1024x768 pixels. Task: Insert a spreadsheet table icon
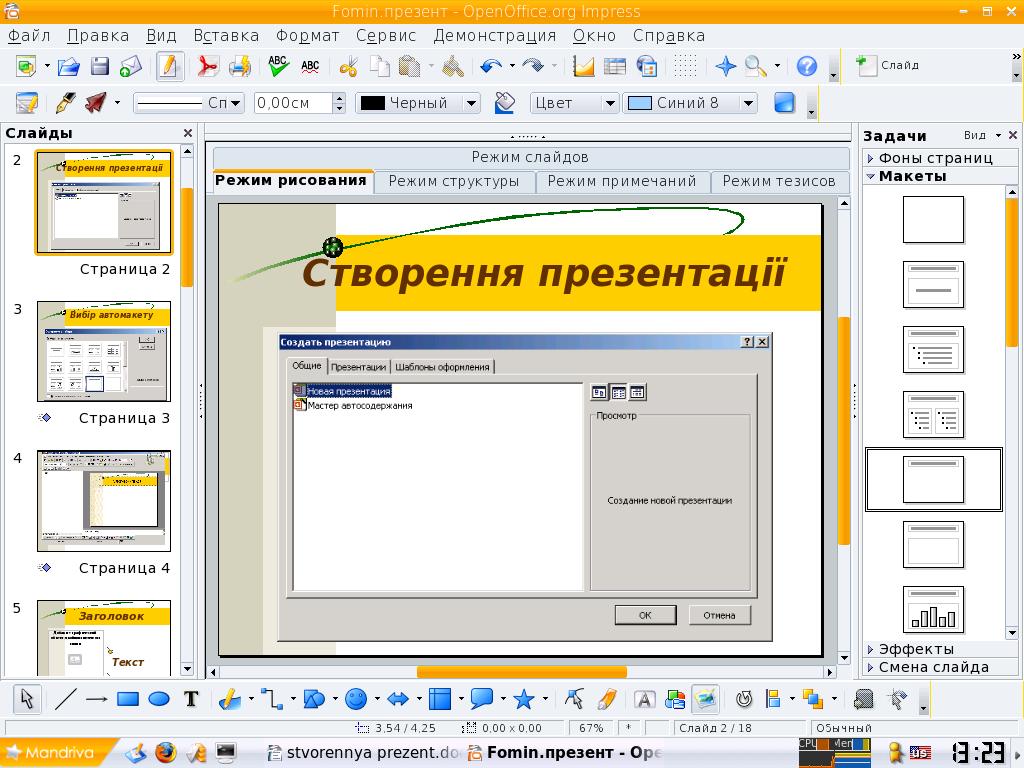[615, 66]
